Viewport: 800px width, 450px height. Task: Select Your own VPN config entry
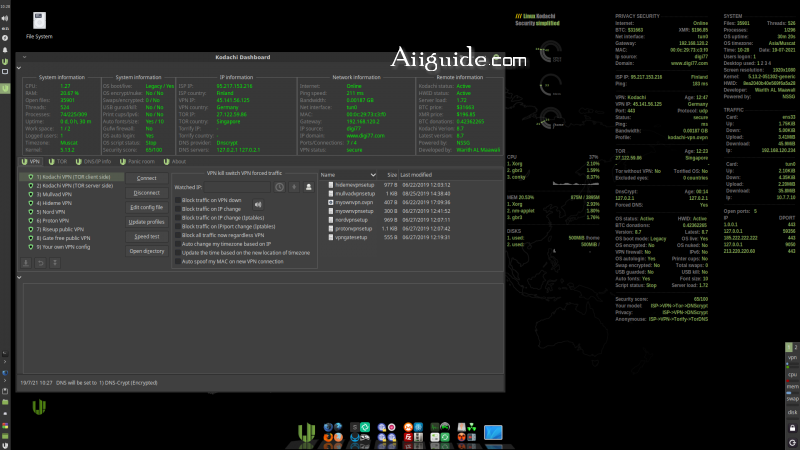click(71, 247)
